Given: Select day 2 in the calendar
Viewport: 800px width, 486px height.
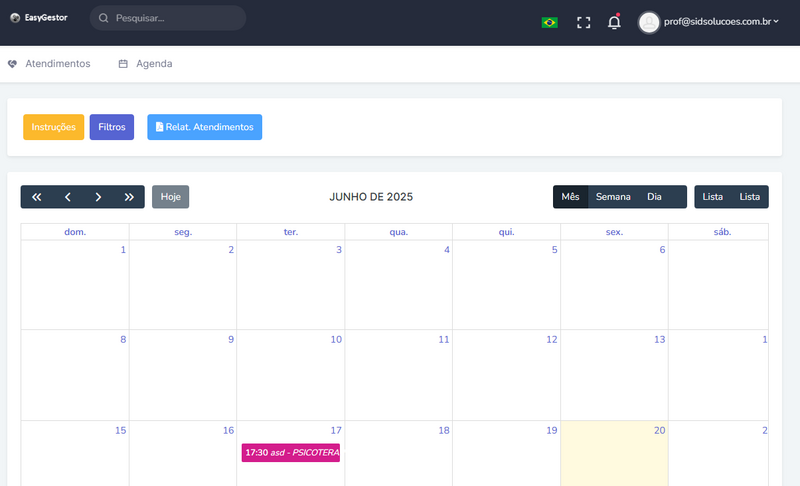Looking at the screenshot, I should (x=231, y=250).
